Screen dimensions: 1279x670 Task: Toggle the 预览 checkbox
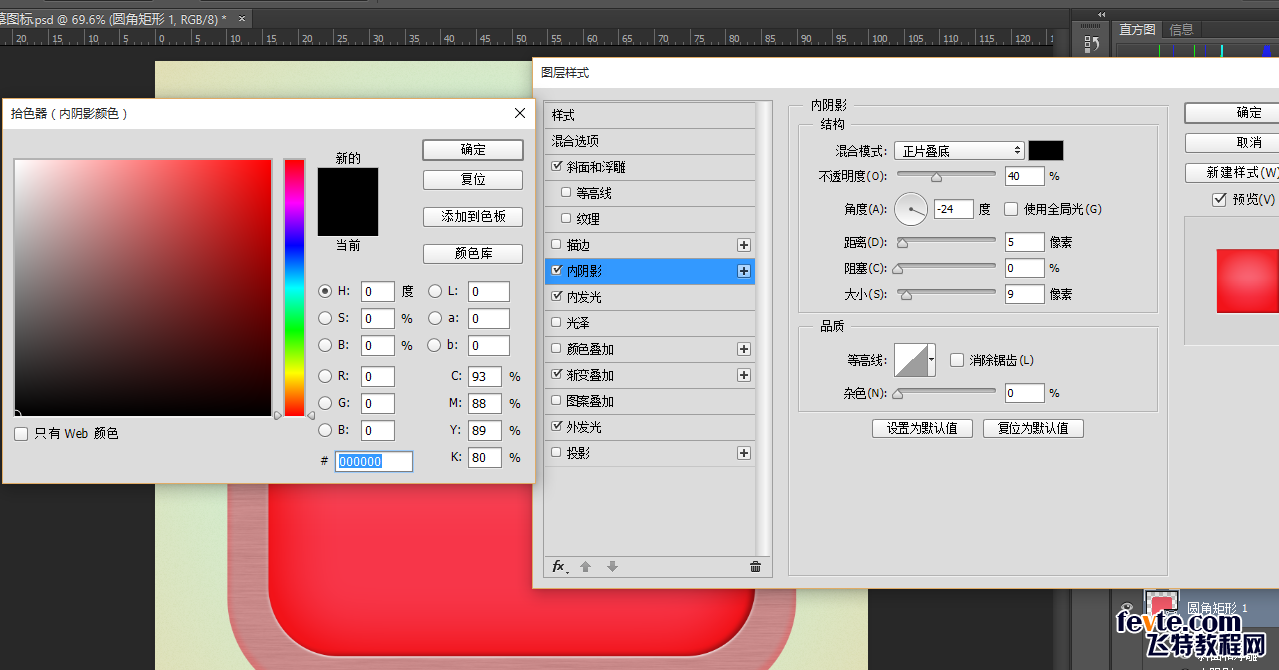point(1219,199)
